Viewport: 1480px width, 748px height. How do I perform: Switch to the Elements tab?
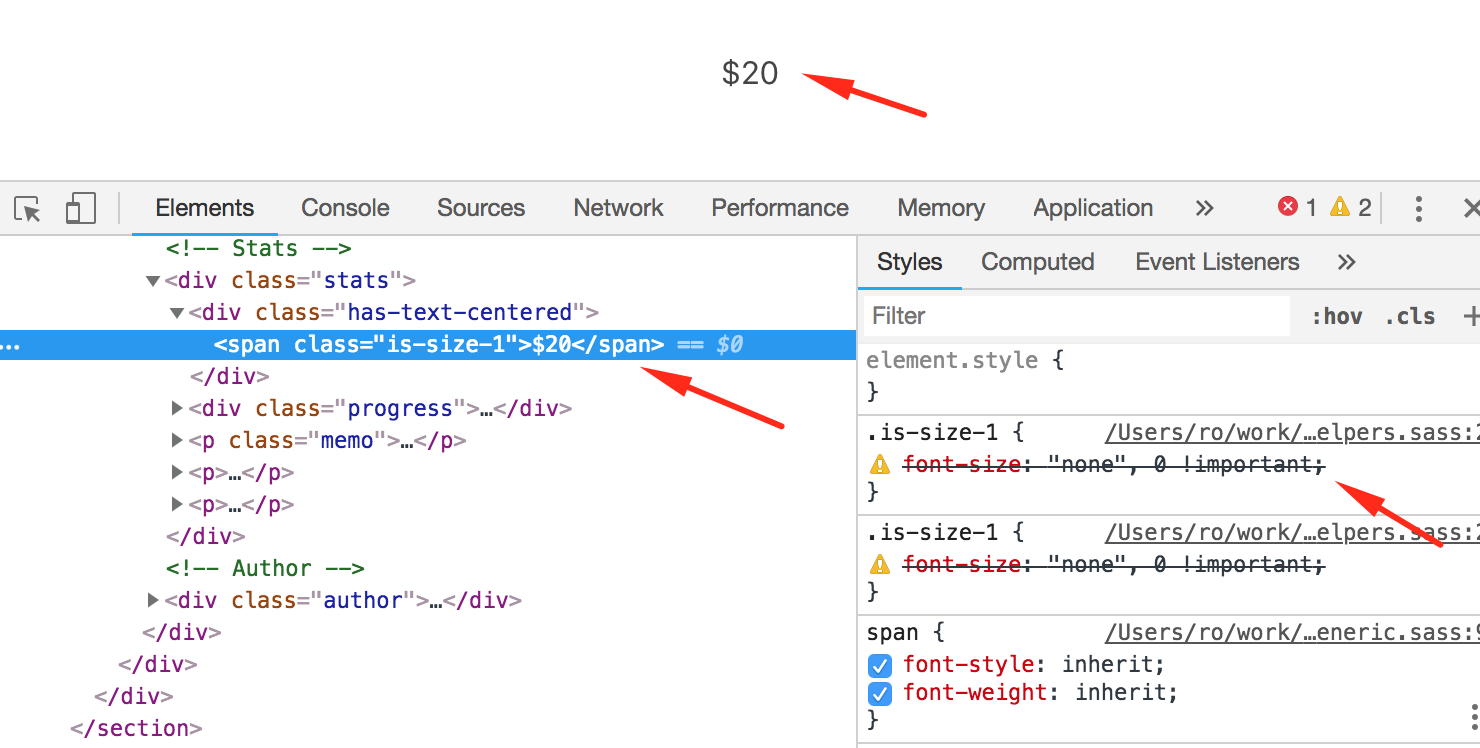coord(205,208)
